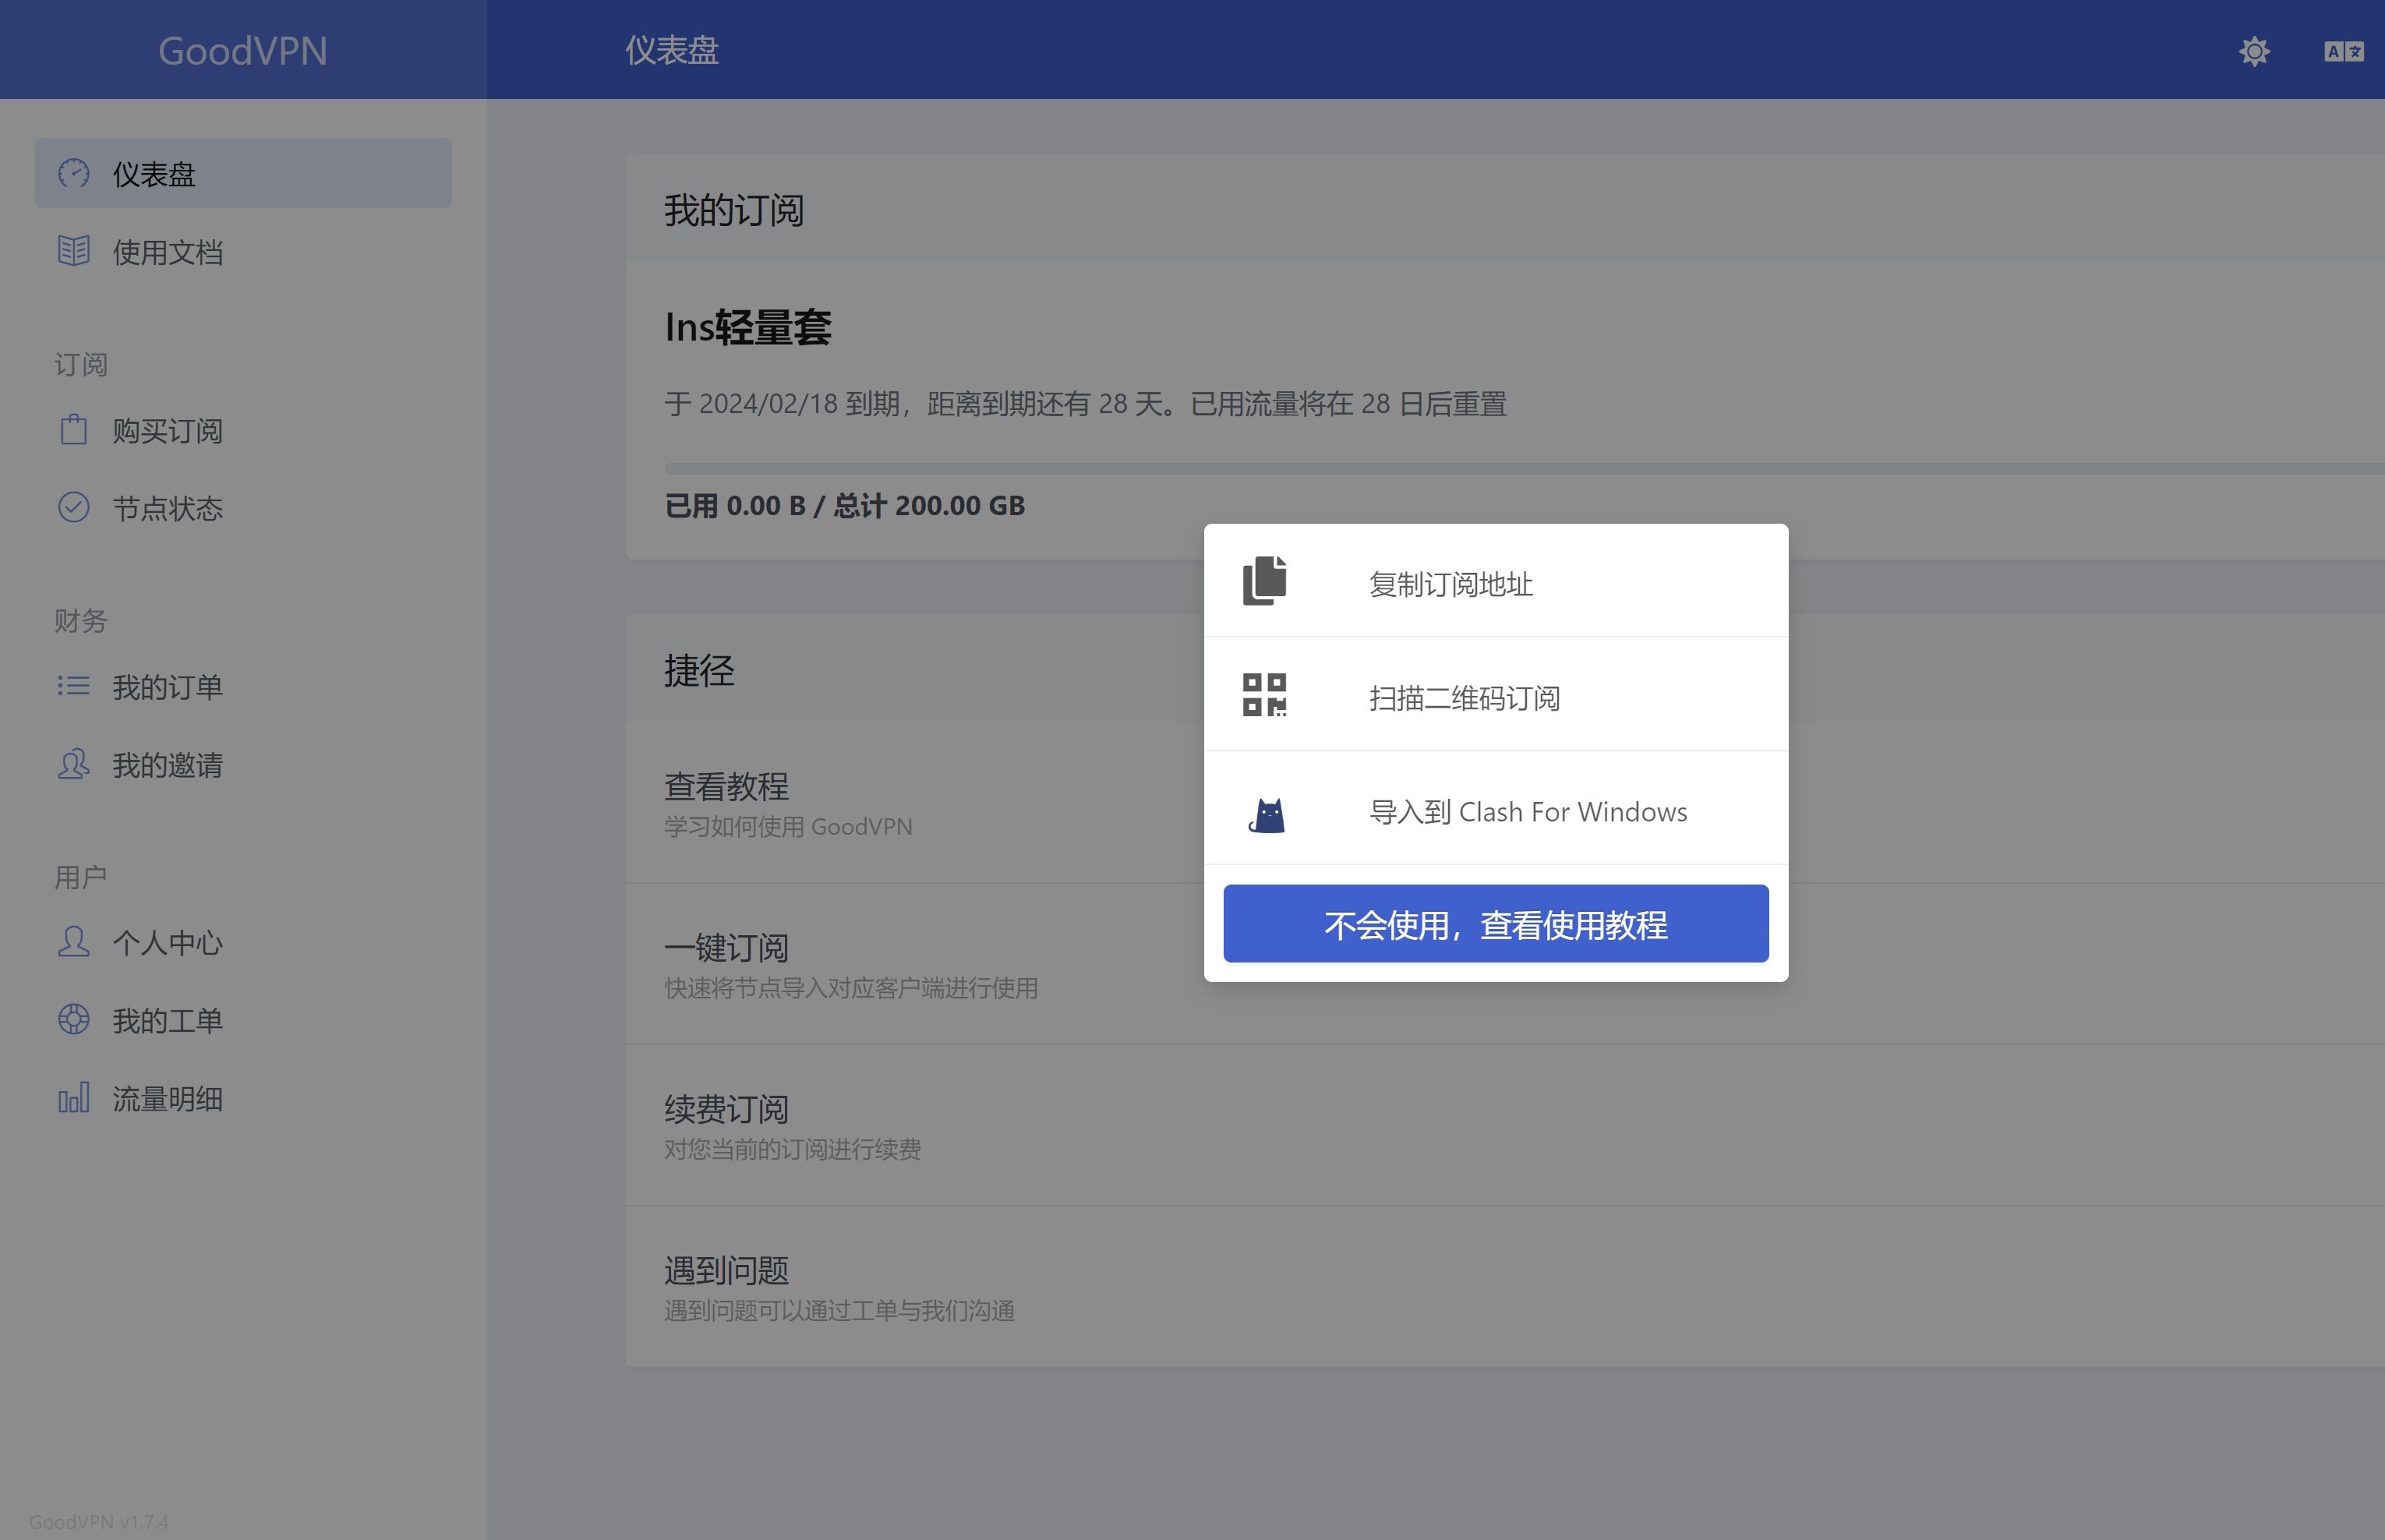Click the shopping bag icon for 购买订阅
Screen dimensions: 2385x1540
73,430
